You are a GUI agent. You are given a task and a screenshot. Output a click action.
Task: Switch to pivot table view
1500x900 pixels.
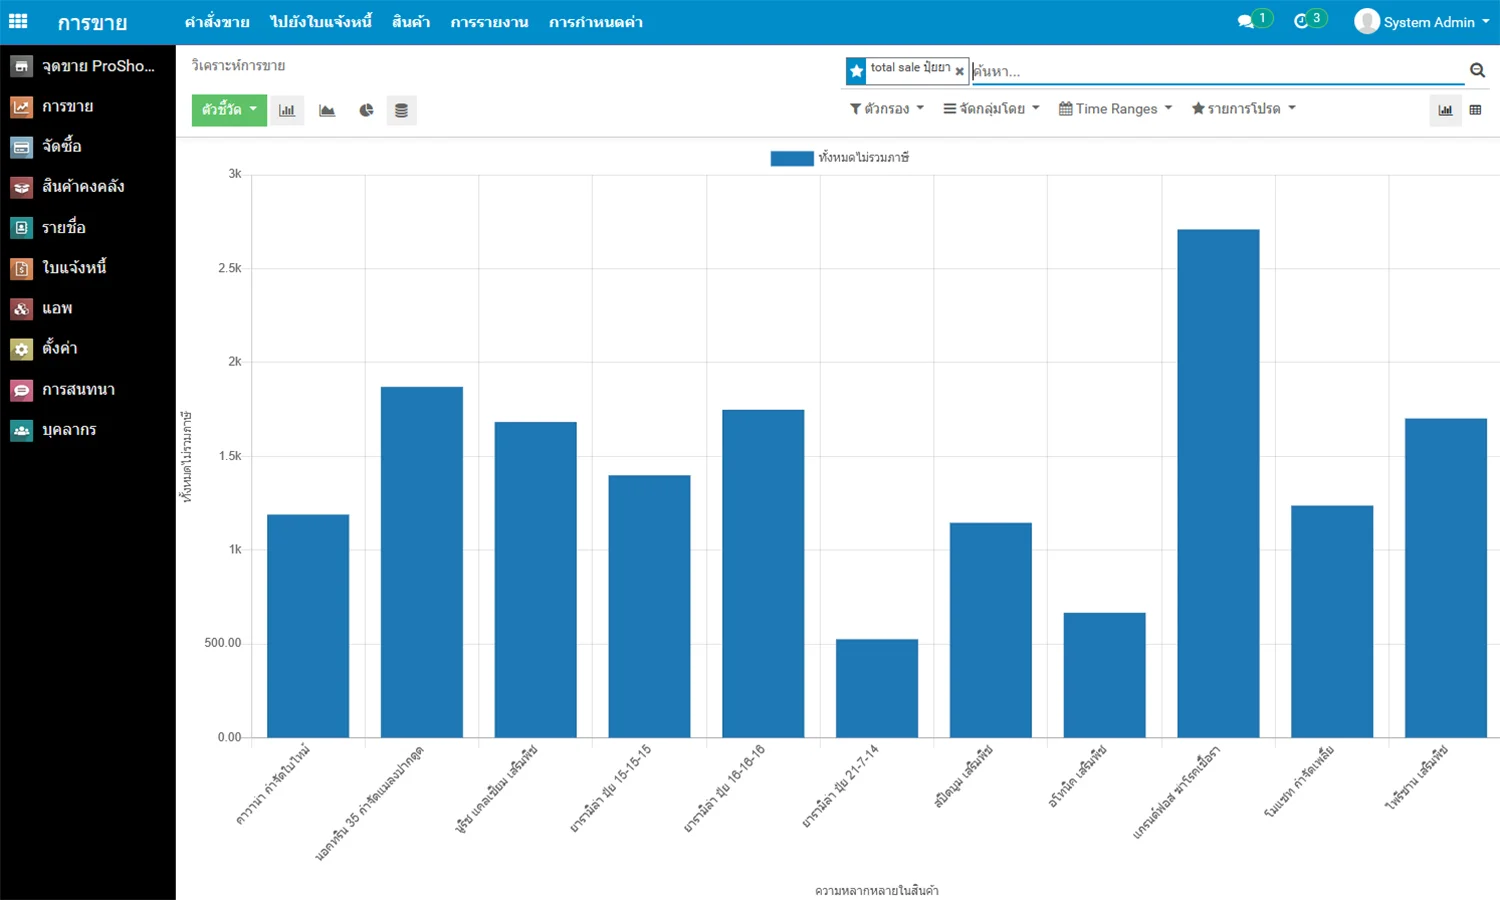(x=1475, y=110)
